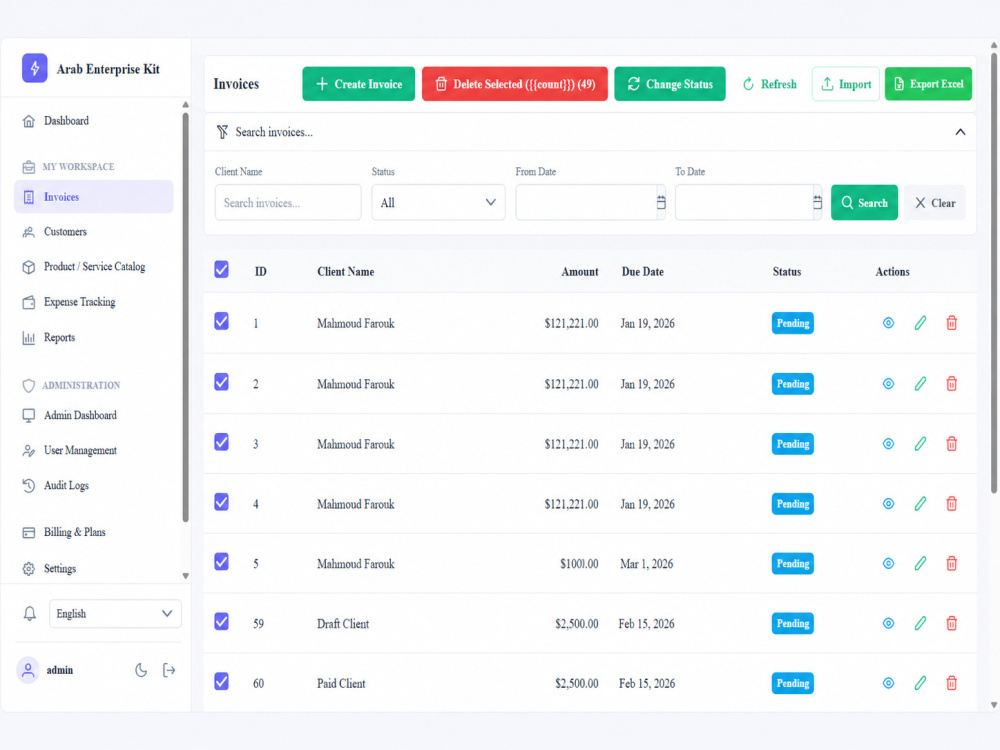Focus the Client Name search field
The width and height of the screenshot is (1000, 750).
point(288,202)
